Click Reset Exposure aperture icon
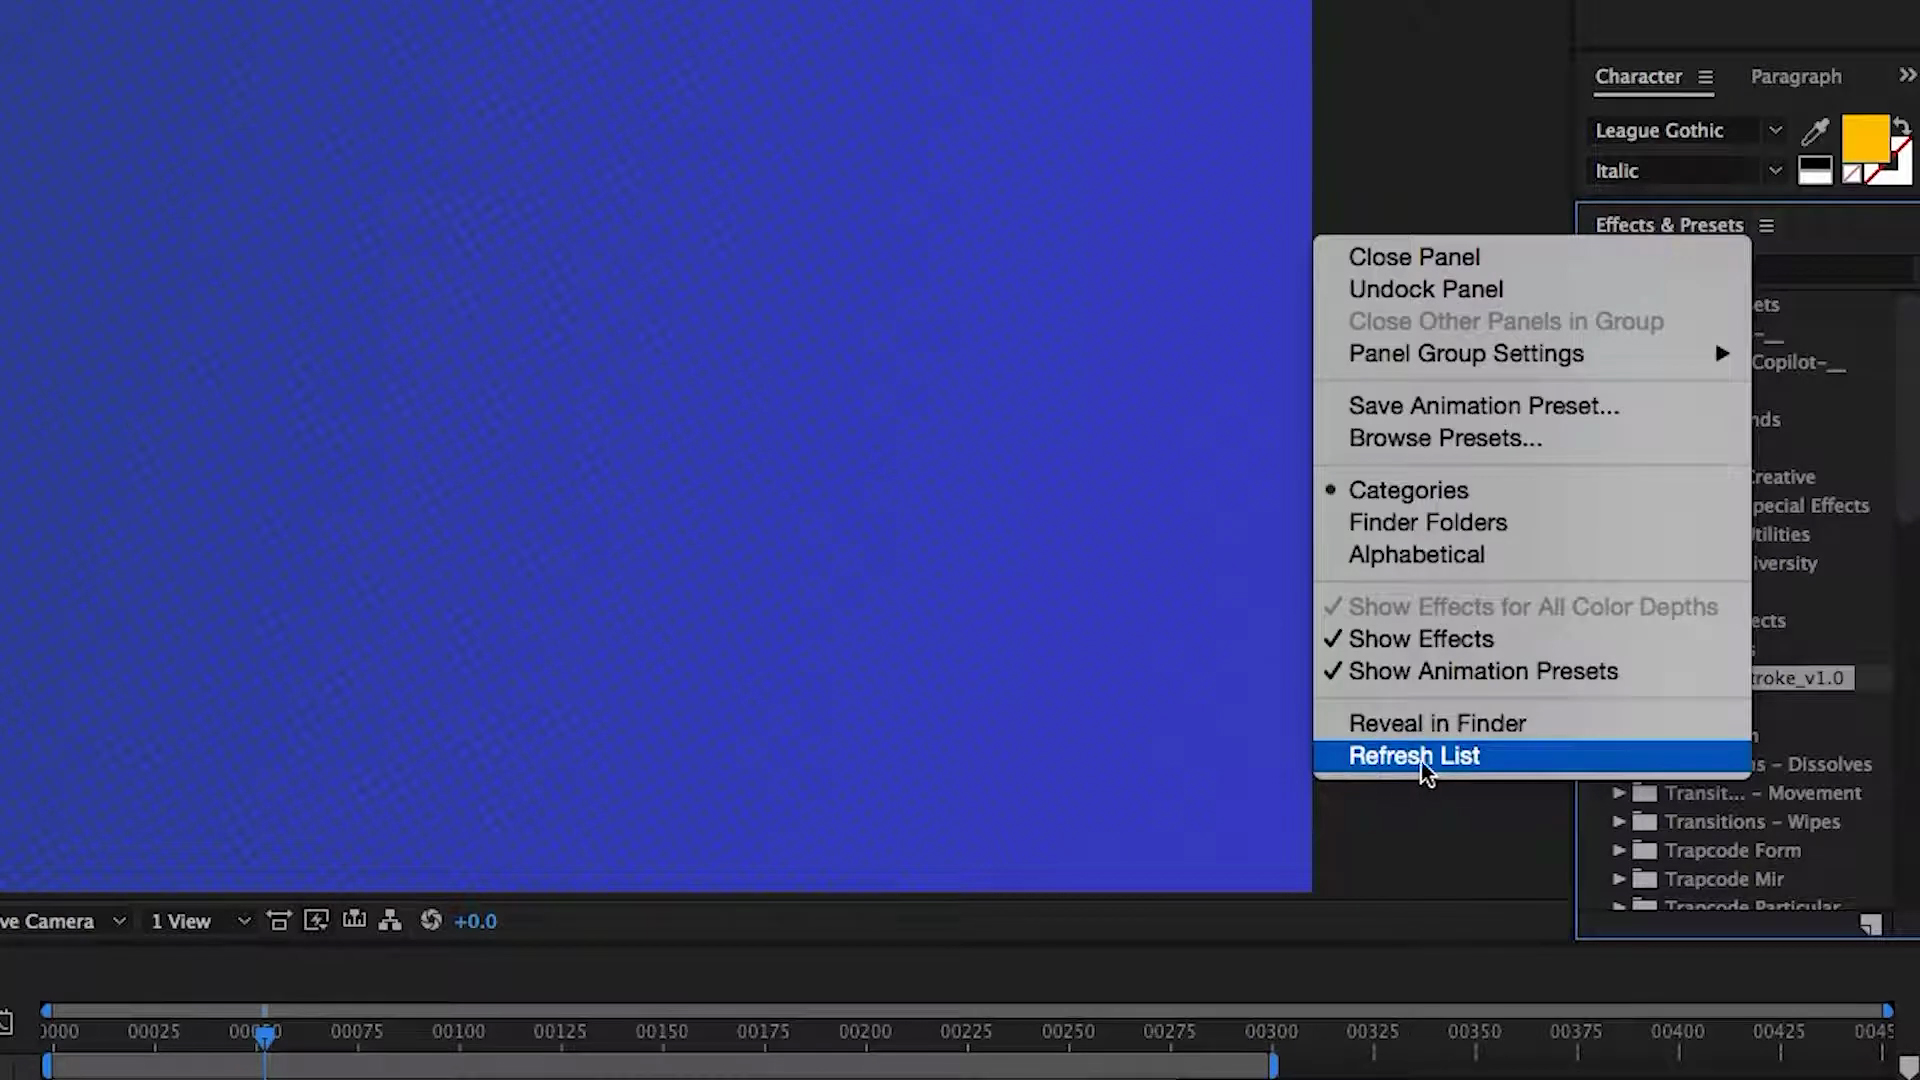Image resolution: width=1920 pixels, height=1080 pixels. 431,920
